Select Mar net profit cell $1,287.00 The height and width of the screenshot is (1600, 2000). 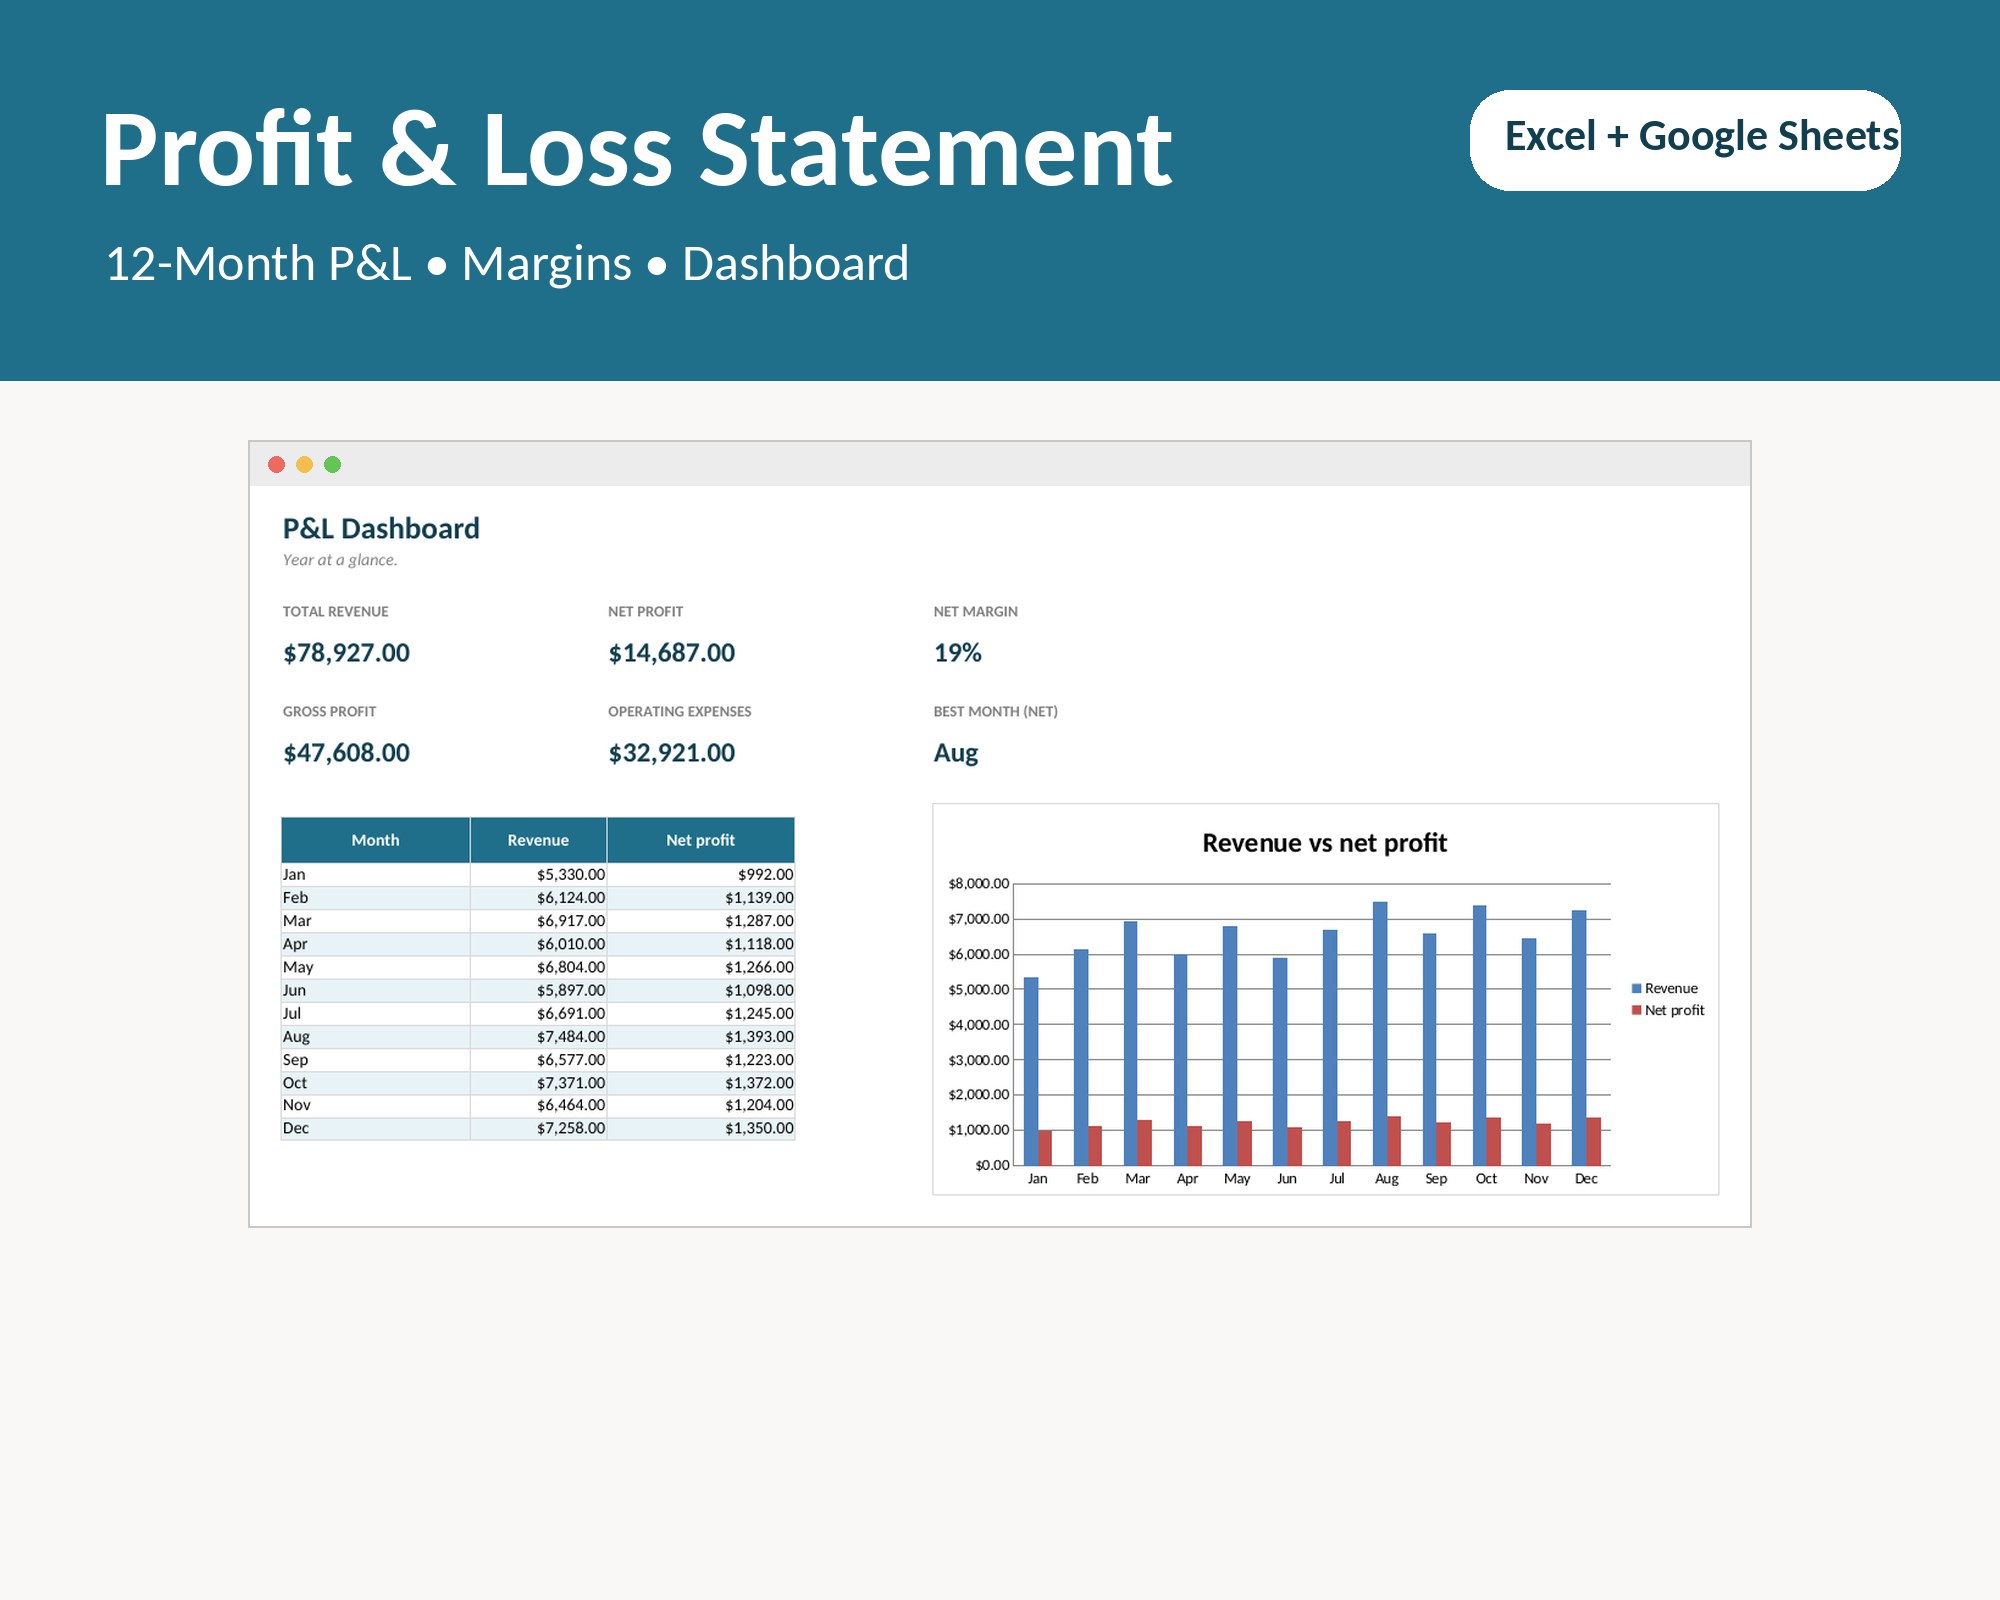(700, 921)
